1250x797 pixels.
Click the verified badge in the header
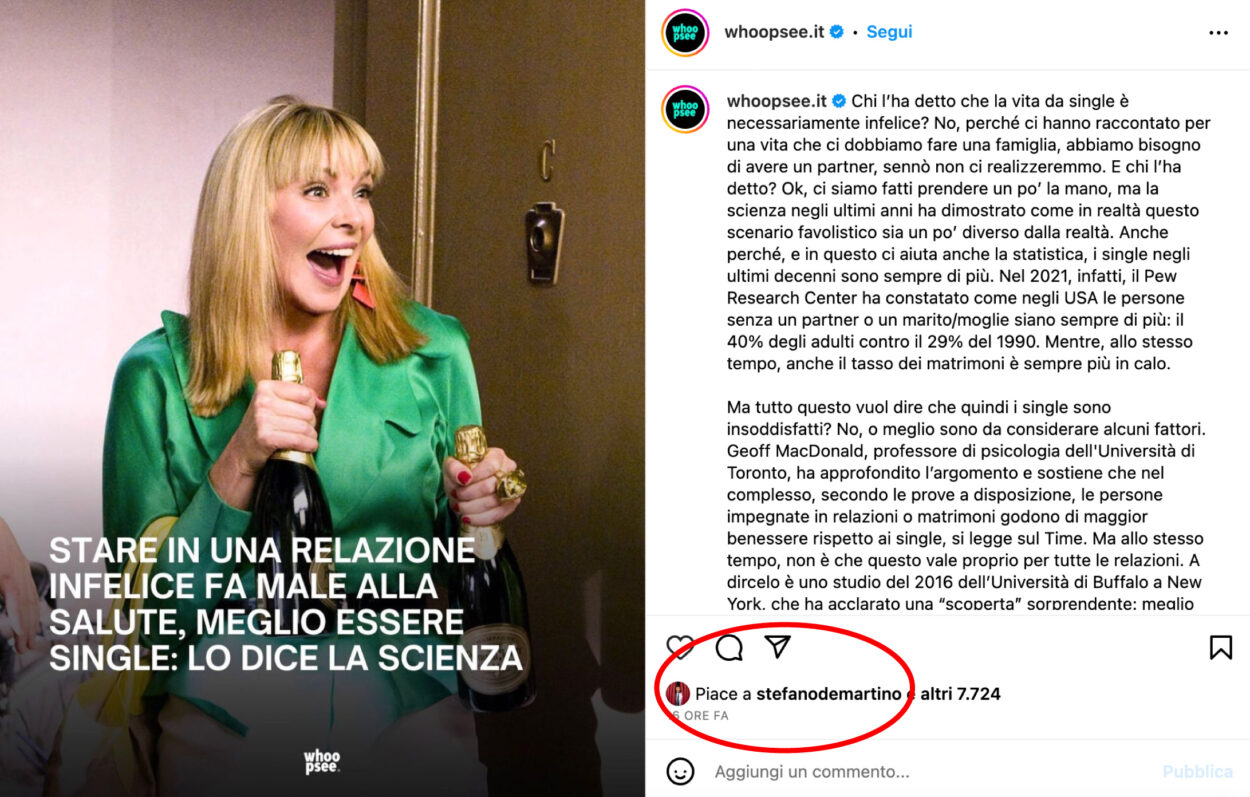click(x=837, y=32)
